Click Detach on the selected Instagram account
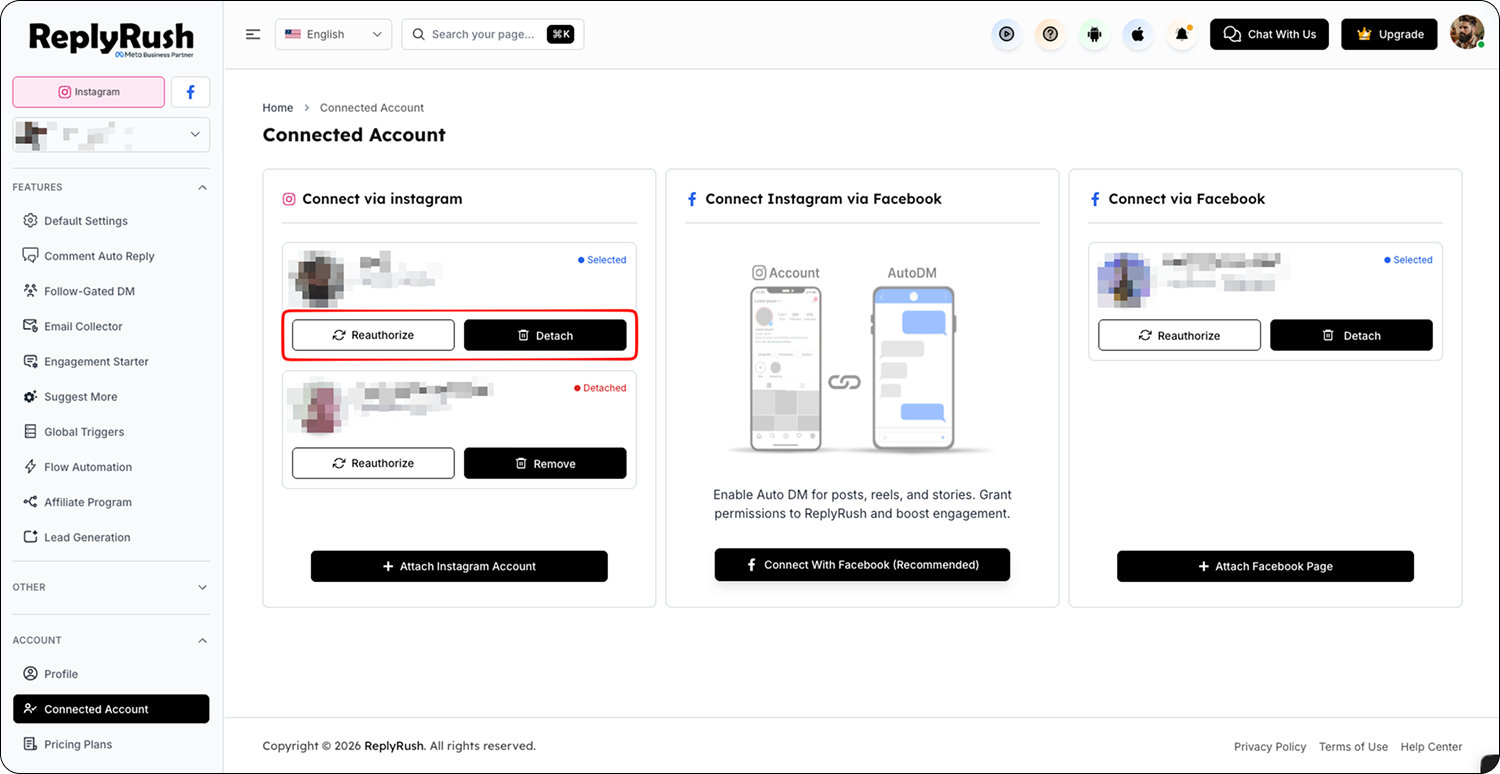The image size is (1500, 774). [545, 335]
